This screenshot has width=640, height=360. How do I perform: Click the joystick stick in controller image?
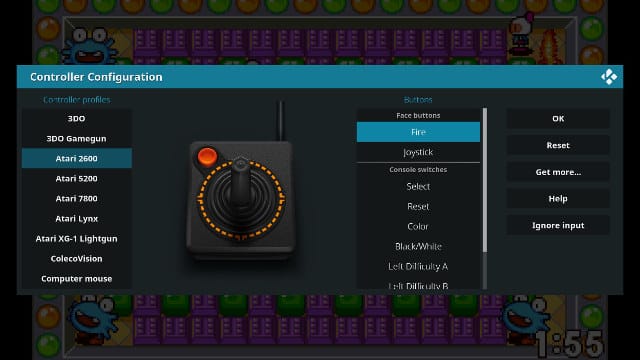pos(241,182)
